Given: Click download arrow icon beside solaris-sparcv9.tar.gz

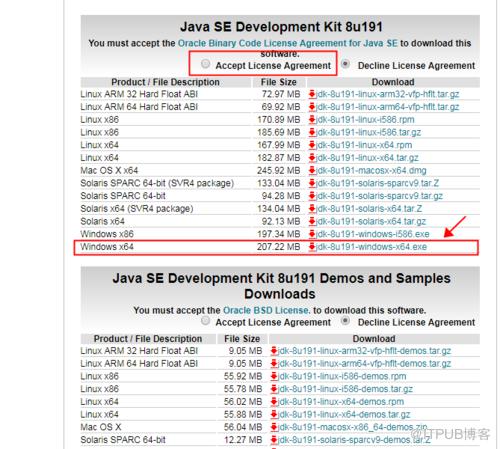Looking at the screenshot, I should point(312,196).
